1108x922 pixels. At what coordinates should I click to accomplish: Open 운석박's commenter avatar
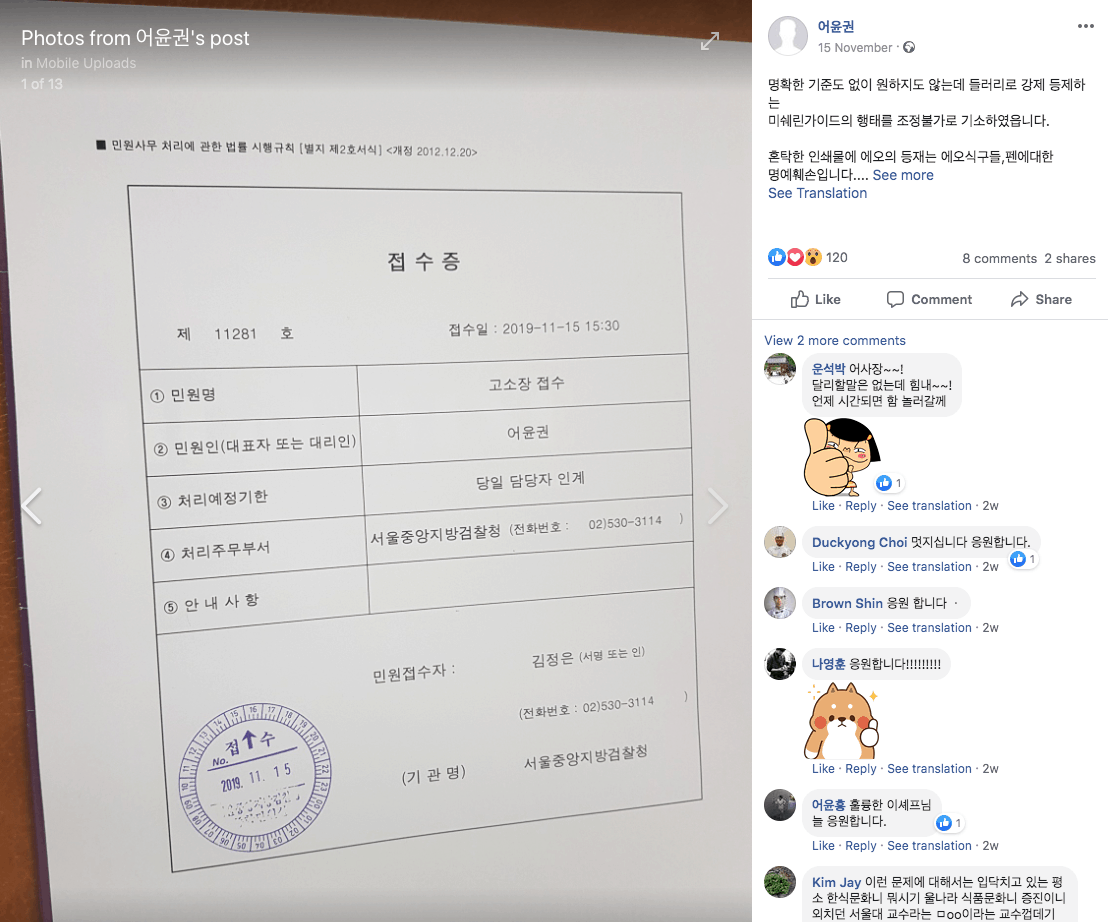point(780,369)
